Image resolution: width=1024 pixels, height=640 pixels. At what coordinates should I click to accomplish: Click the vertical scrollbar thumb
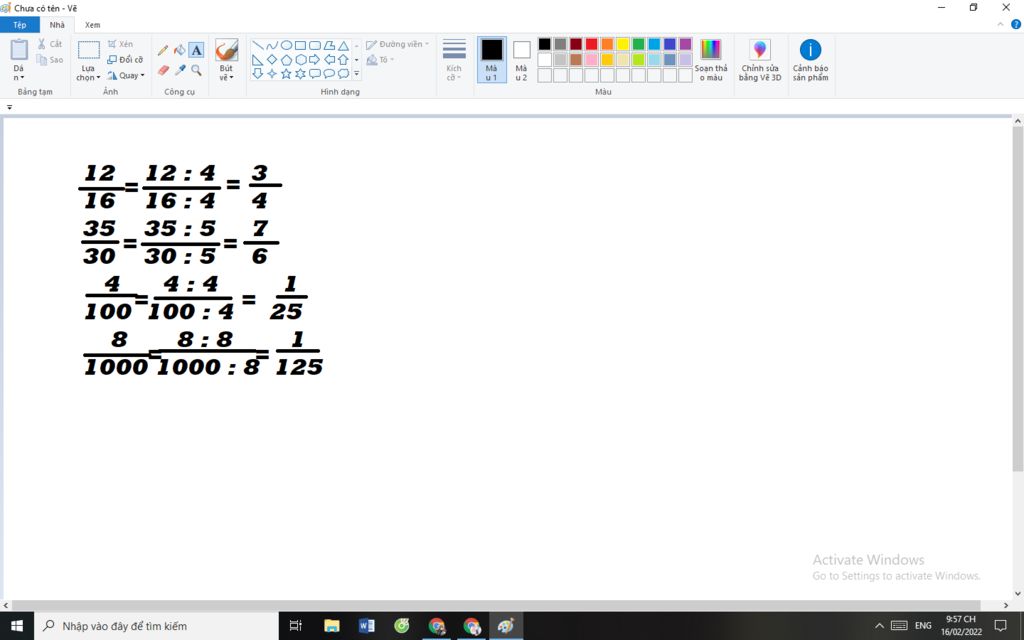1017,298
